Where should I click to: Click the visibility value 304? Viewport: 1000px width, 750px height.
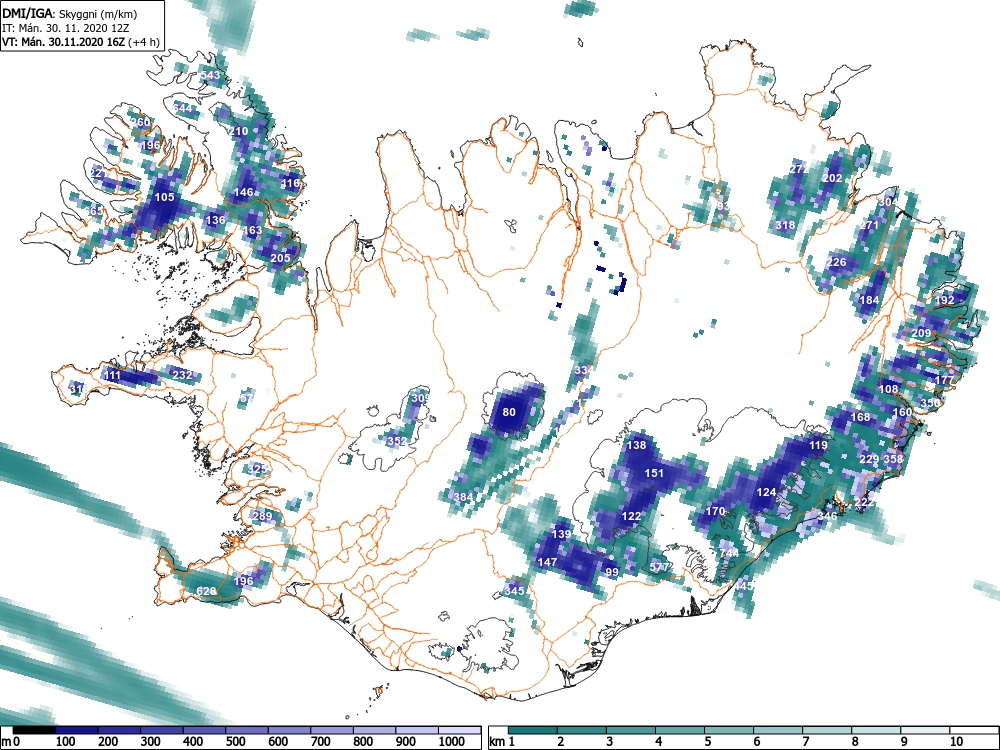tap(888, 202)
